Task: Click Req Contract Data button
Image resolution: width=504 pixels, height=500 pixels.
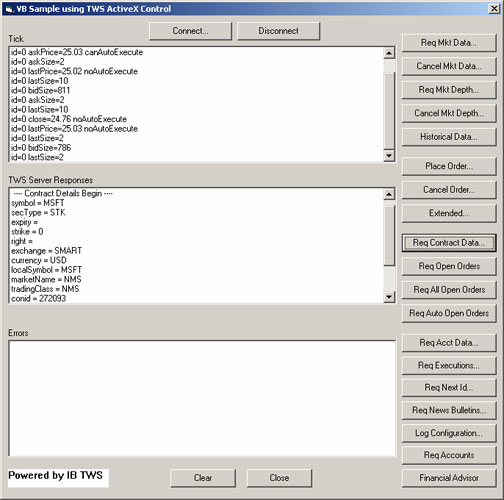Action: coord(449,243)
